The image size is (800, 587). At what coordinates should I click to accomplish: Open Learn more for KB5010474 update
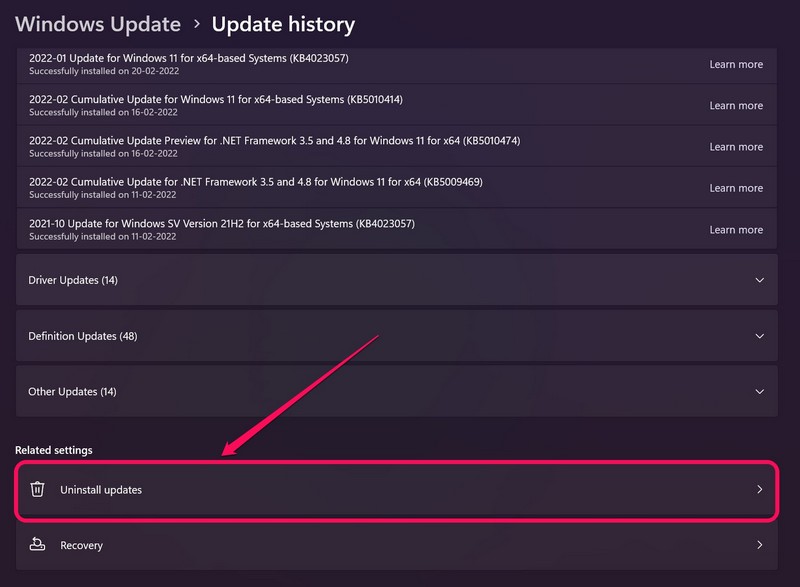coord(736,147)
